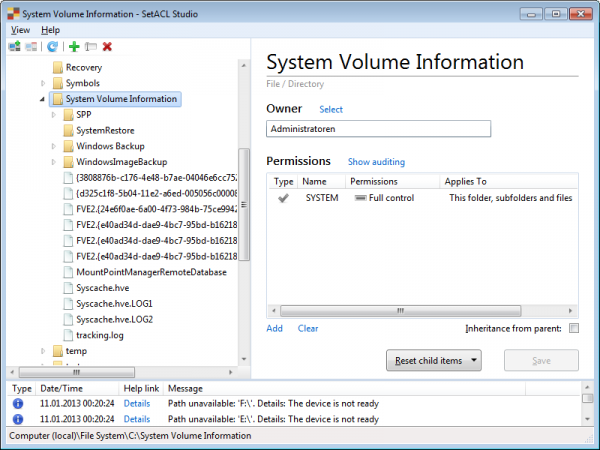Click the Clear permissions link

coord(308,328)
